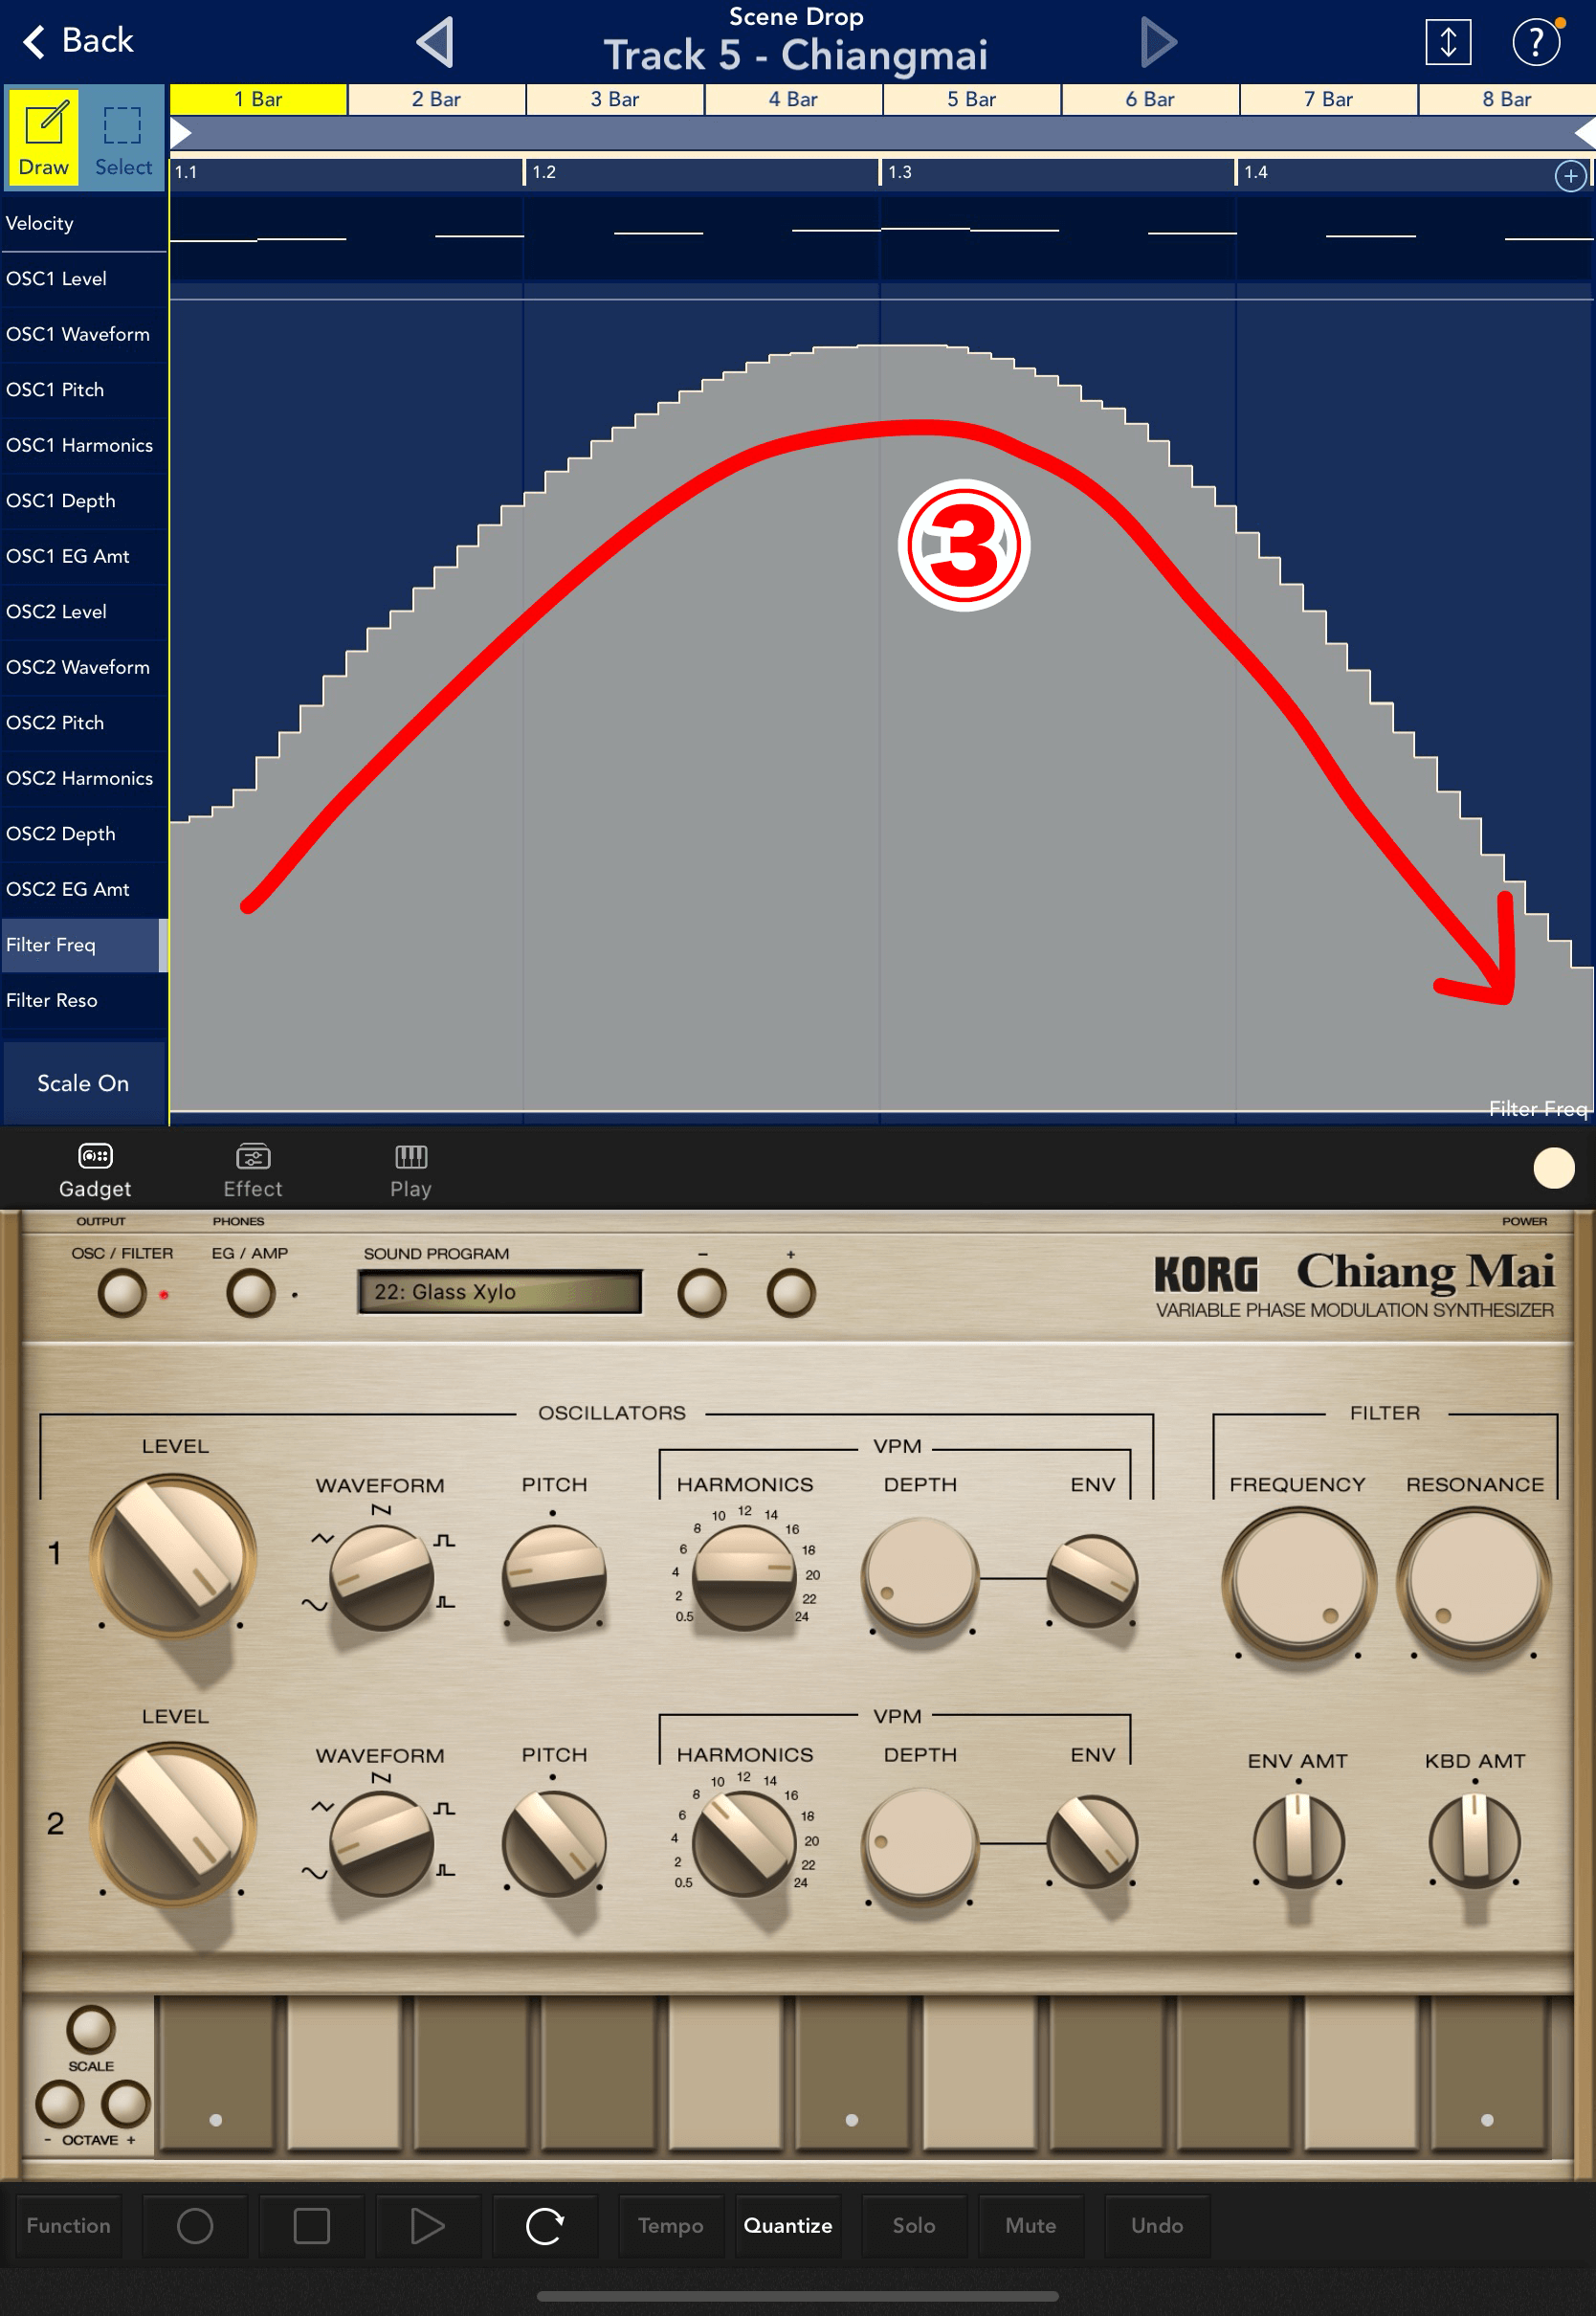Image resolution: width=1596 pixels, height=2316 pixels.
Task: Select the 1 Bar tab
Action: (x=258, y=99)
